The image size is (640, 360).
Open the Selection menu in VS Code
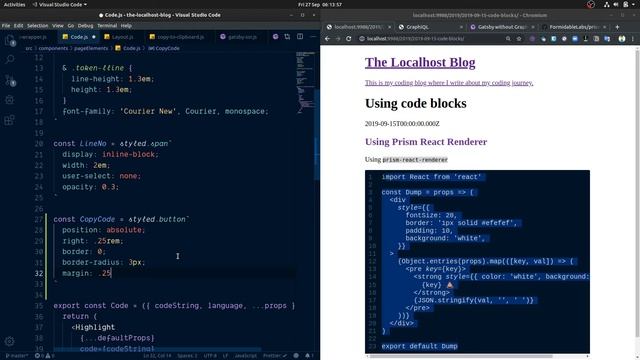(38, 26)
